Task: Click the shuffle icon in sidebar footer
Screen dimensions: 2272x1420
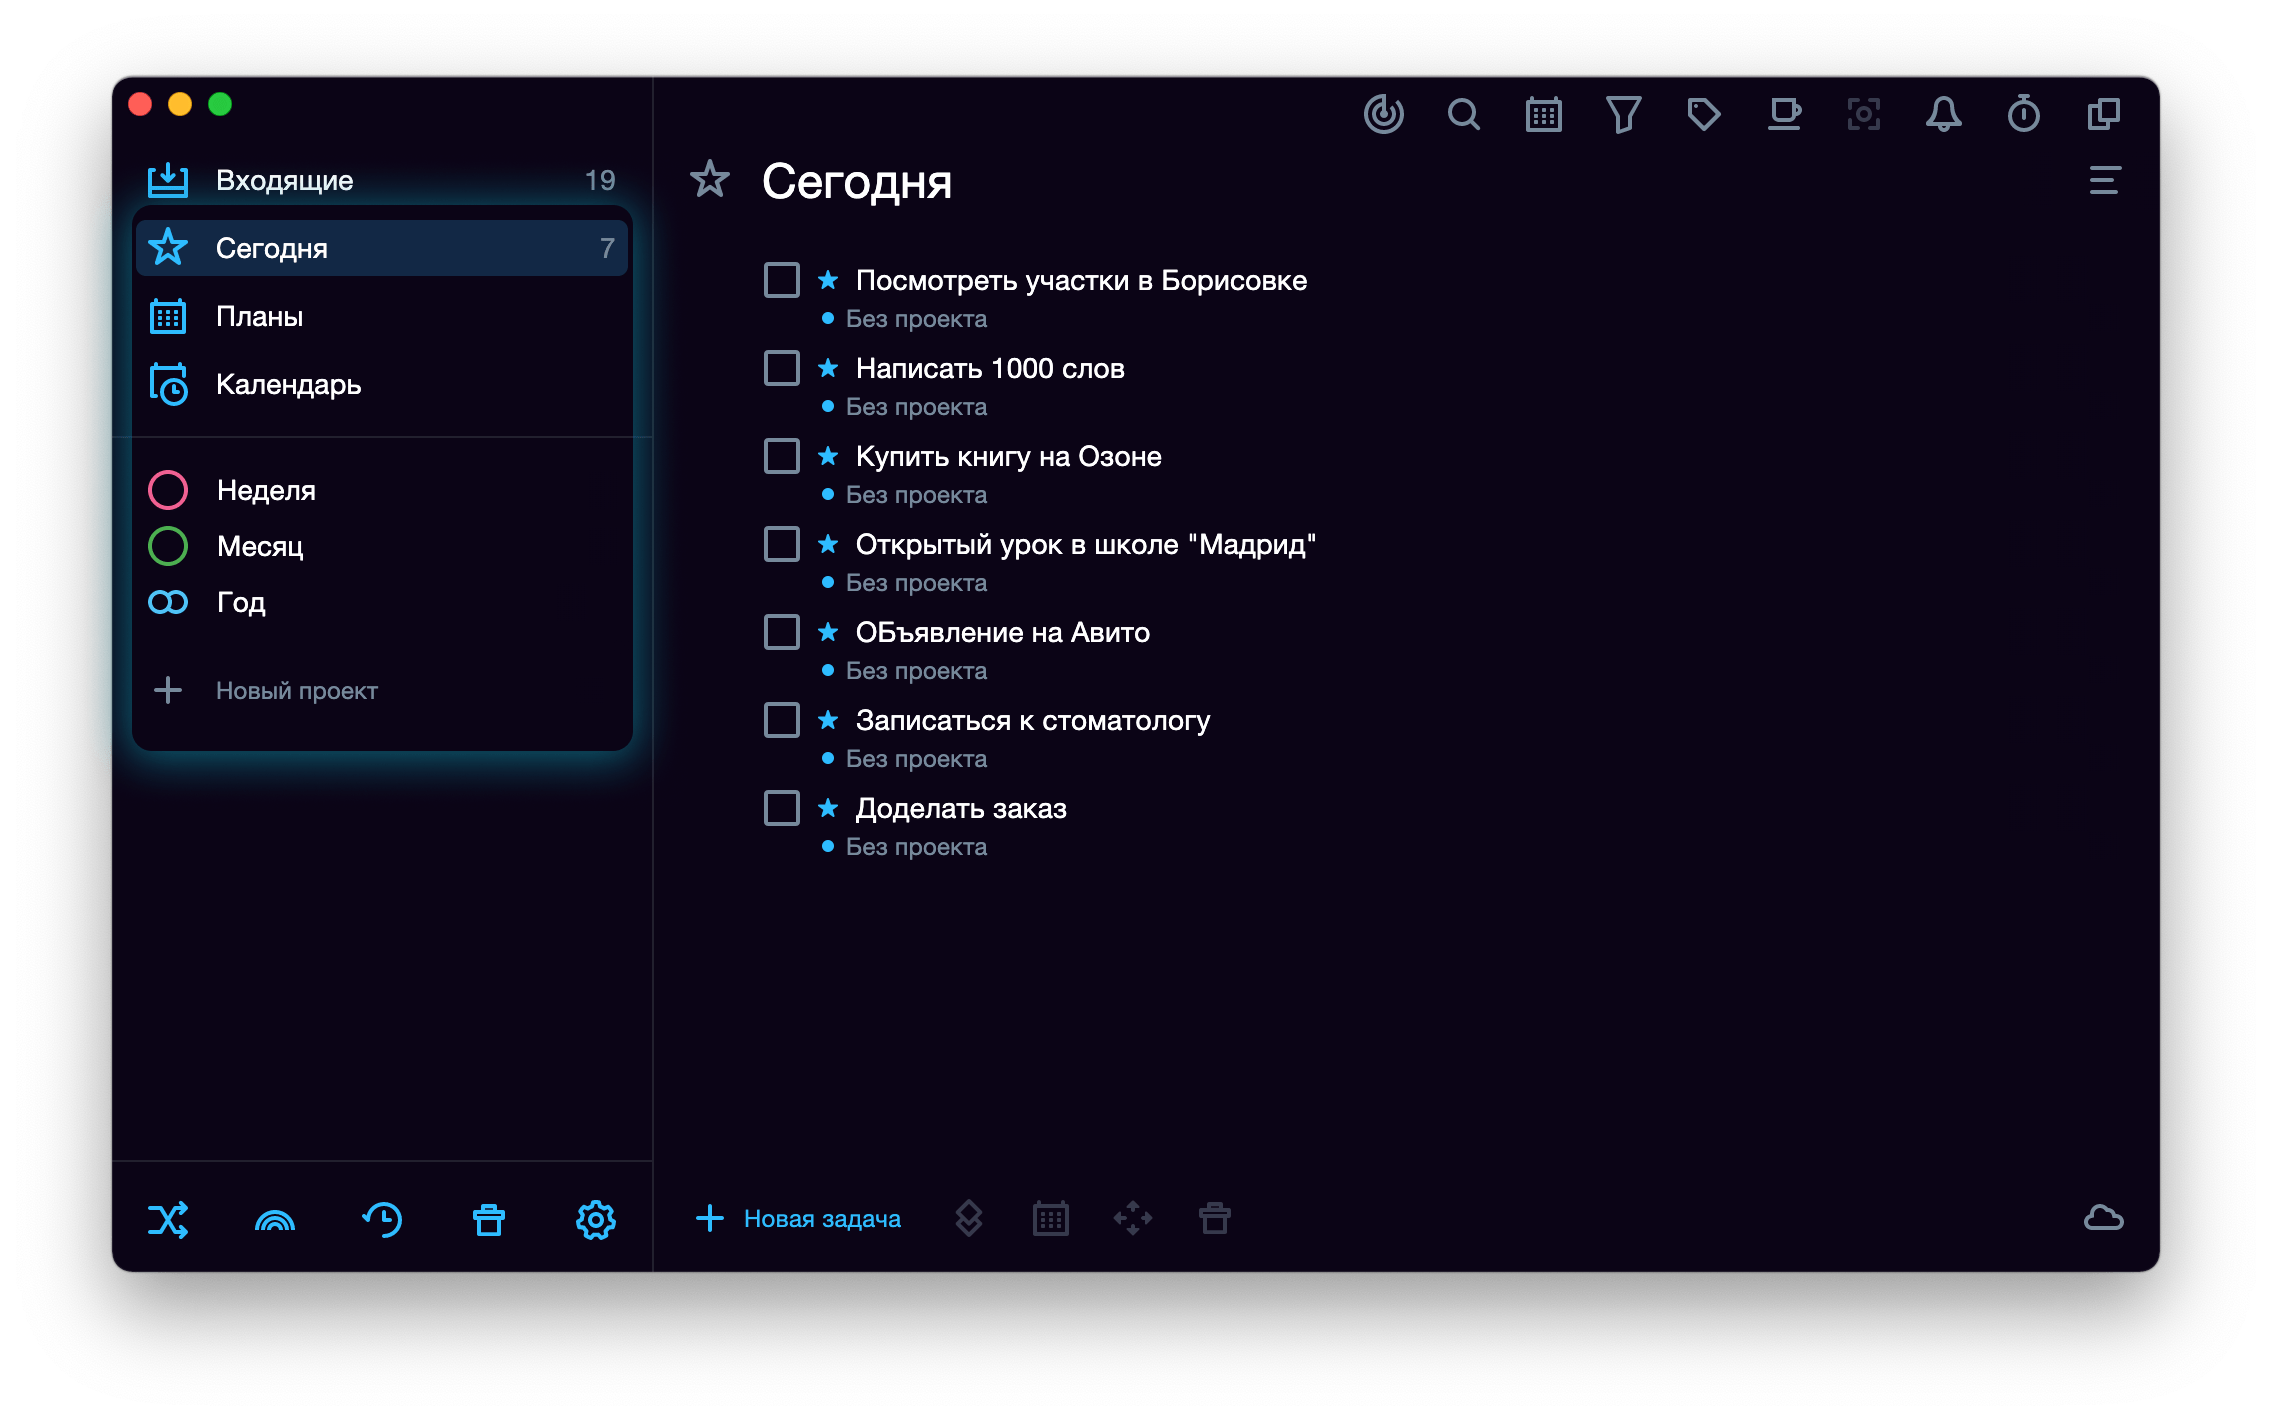Action: click(168, 1220)
